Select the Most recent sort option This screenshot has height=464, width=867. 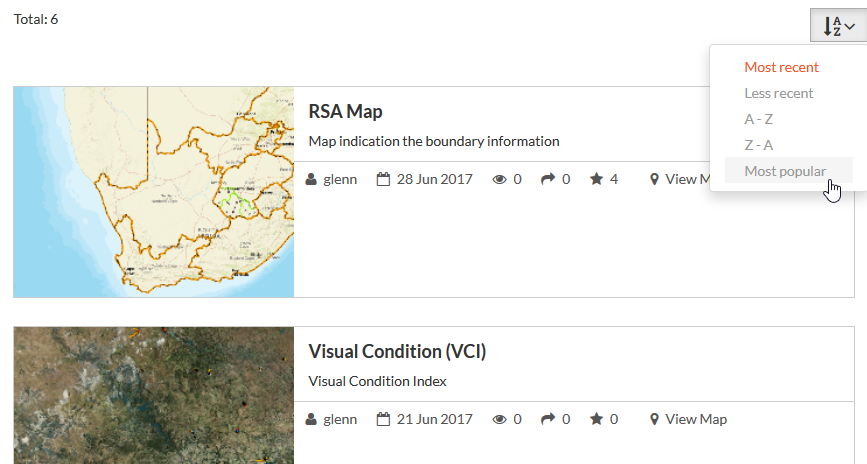pyautogui.click(x=781, y=68)
